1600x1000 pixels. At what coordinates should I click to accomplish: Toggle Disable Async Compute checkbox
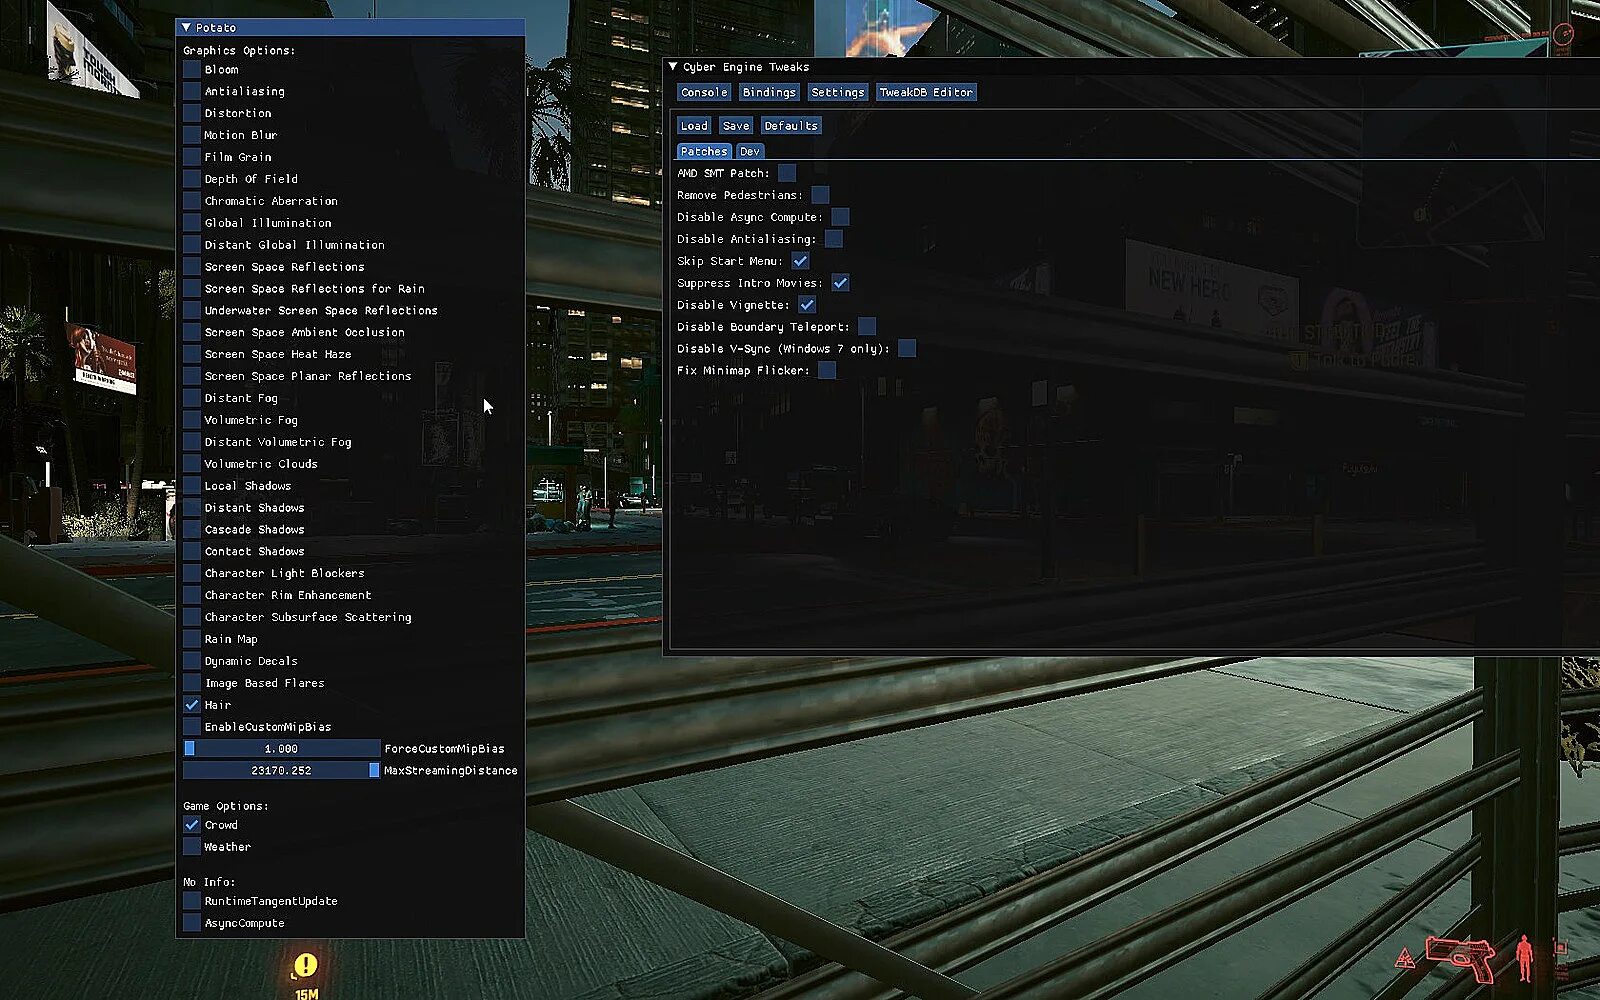(x=840, y=217)
